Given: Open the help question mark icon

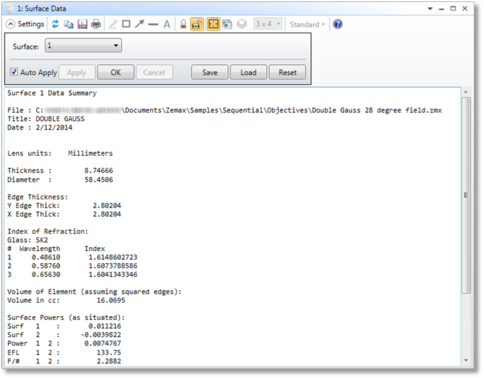Looking at the screenshot, I should (x=338, y=24).
